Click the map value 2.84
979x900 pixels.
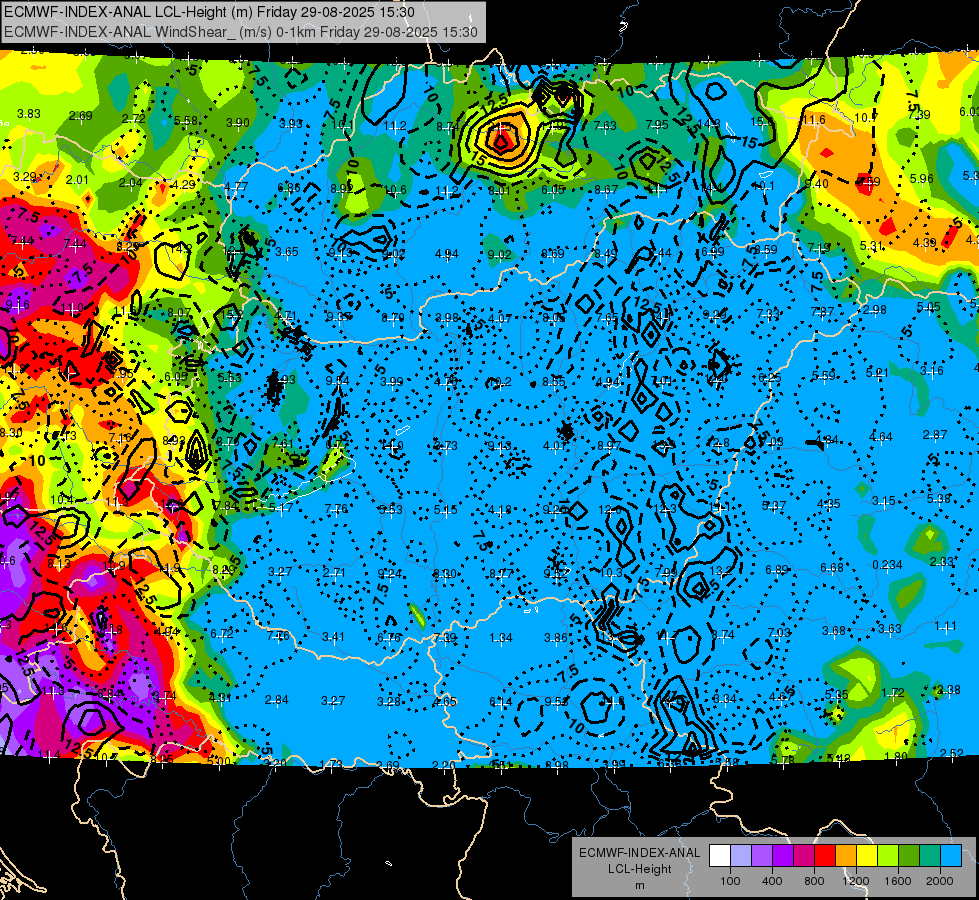[277, 700]
